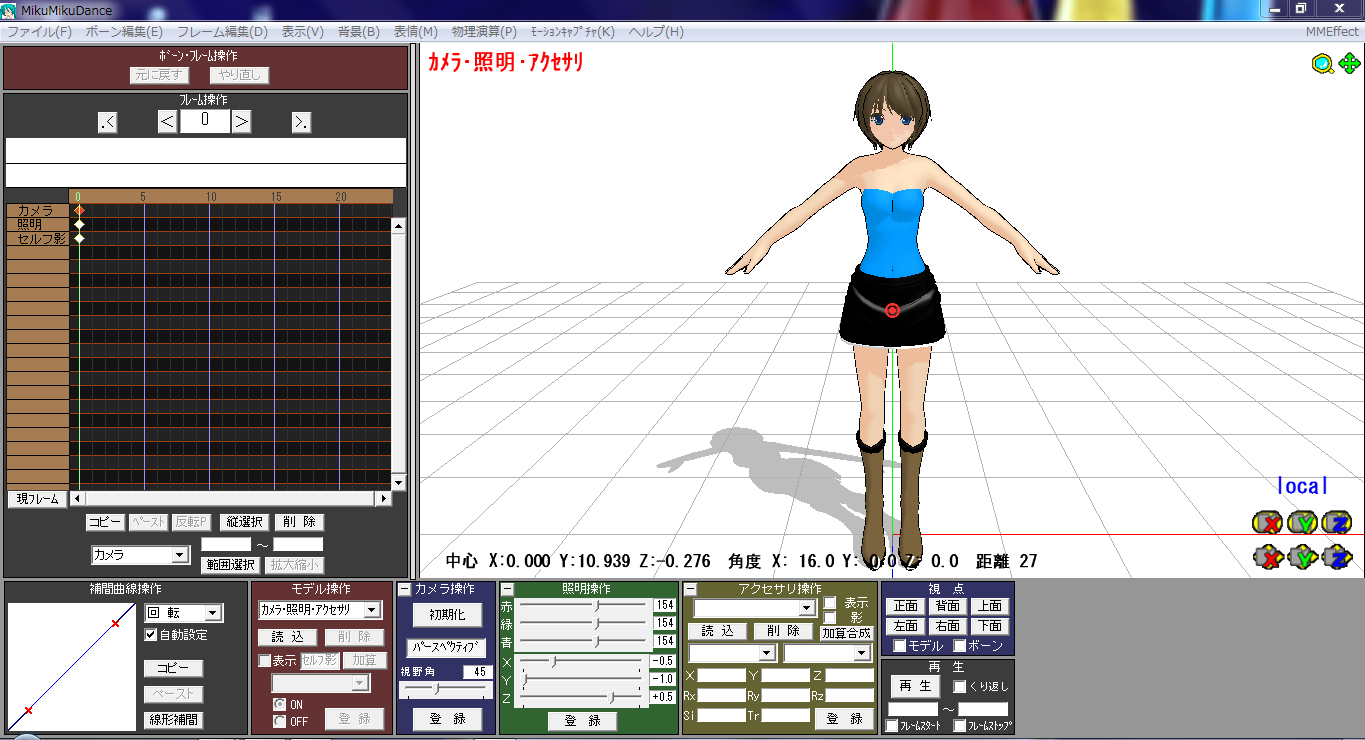Click the green camera move arrows icon

[x=1349, y=64]
